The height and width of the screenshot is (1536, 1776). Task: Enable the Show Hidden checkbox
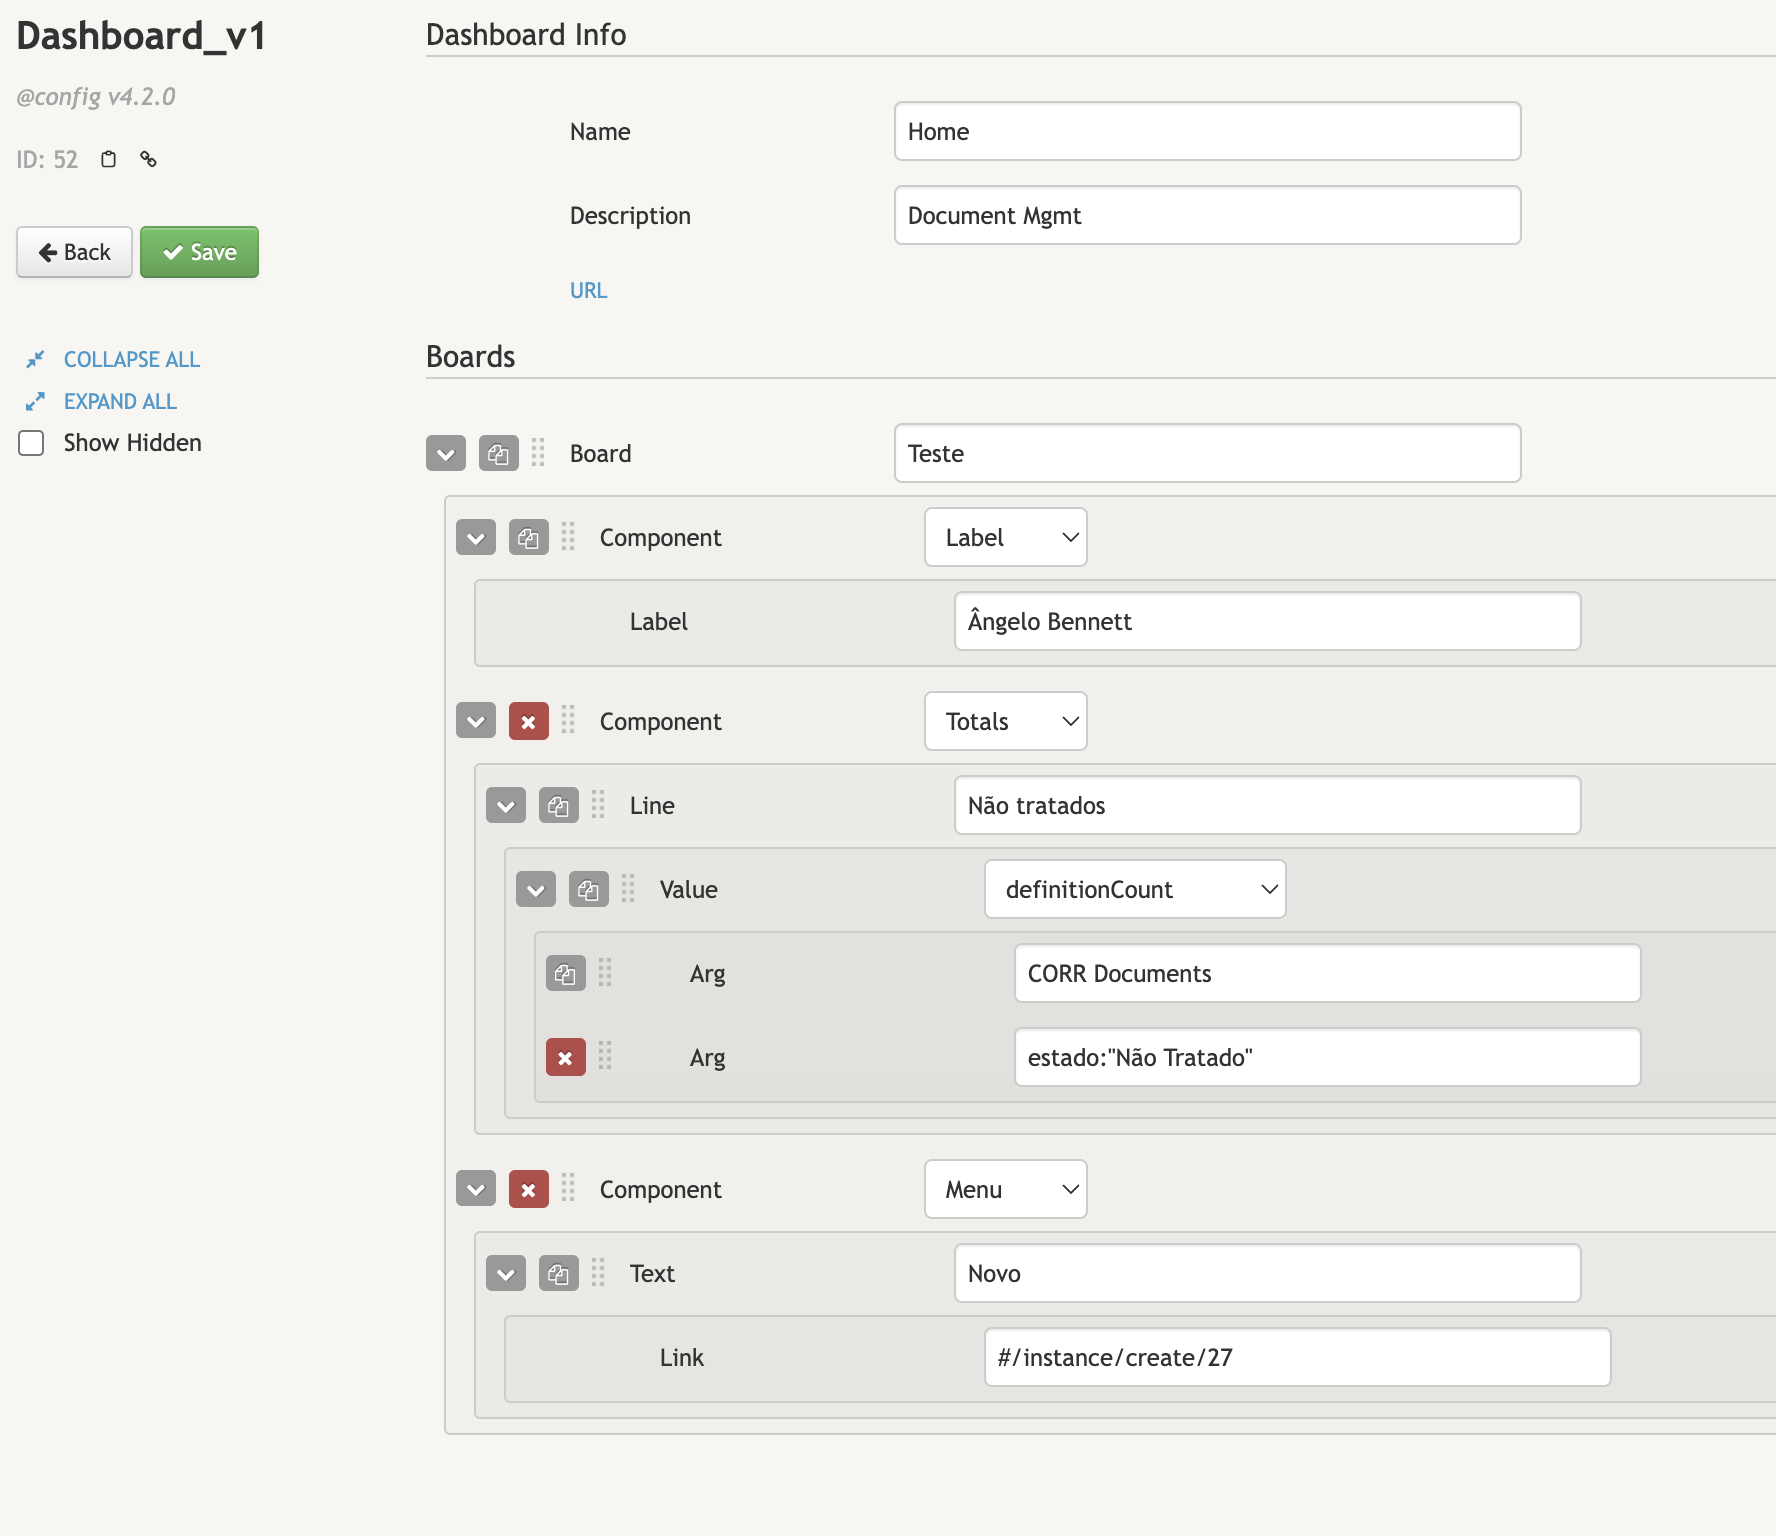click(x=32, y=443)
